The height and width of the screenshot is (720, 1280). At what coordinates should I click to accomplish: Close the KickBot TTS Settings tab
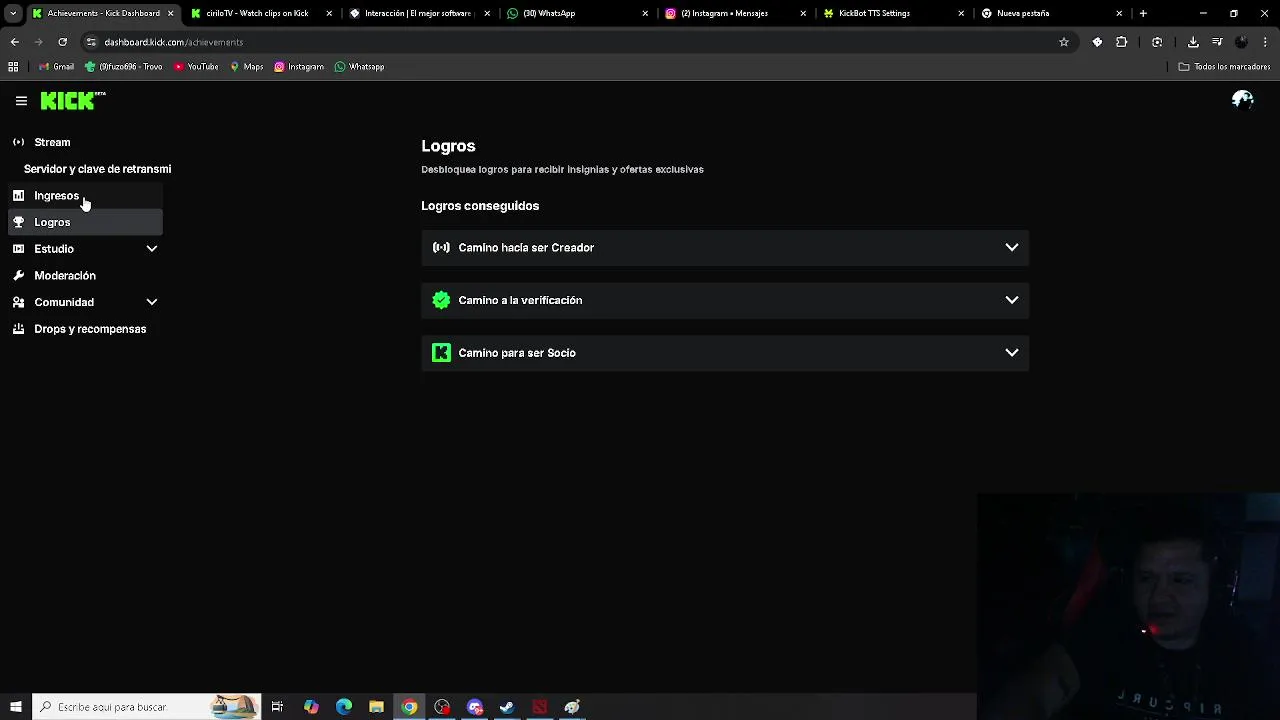961,13
